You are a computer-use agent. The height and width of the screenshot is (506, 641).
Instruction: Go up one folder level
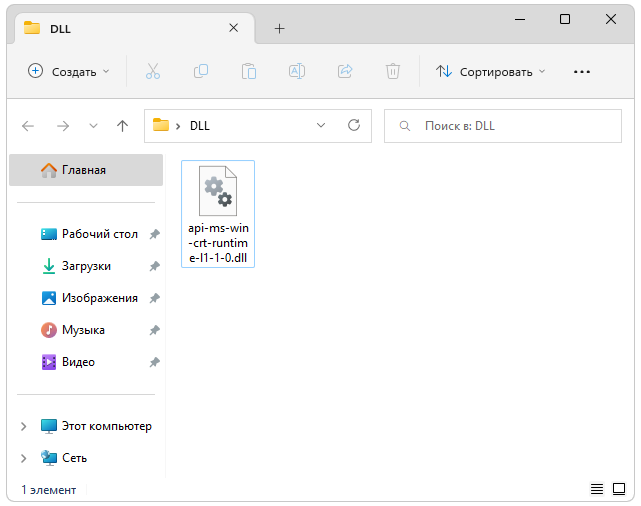tap(122, 126)
